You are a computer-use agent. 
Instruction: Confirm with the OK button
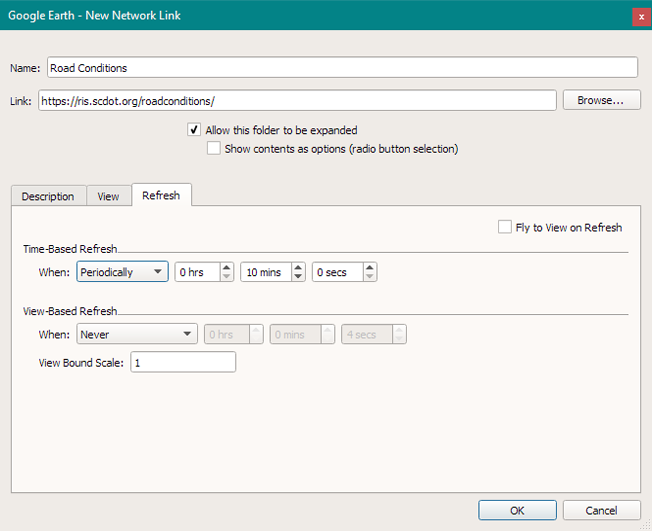click(x=517, y=510)
